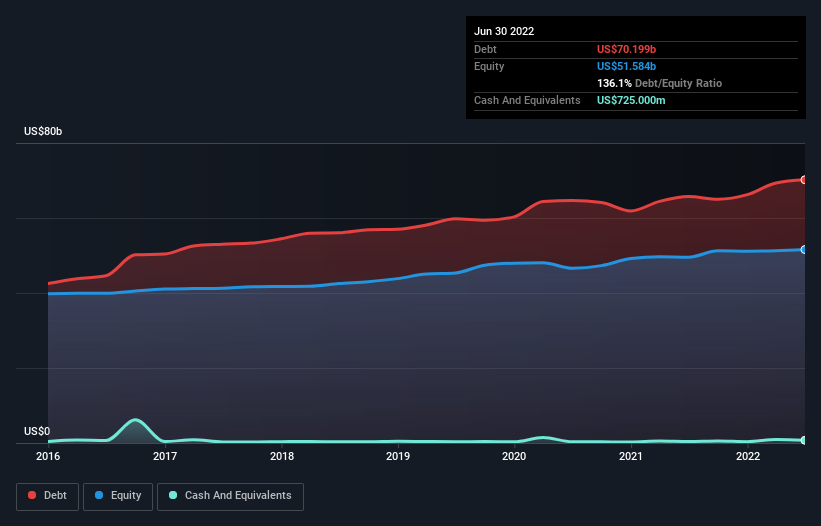Click the US$70.199b debt value
Screen dimensions: 821x526
pos(626,49)
